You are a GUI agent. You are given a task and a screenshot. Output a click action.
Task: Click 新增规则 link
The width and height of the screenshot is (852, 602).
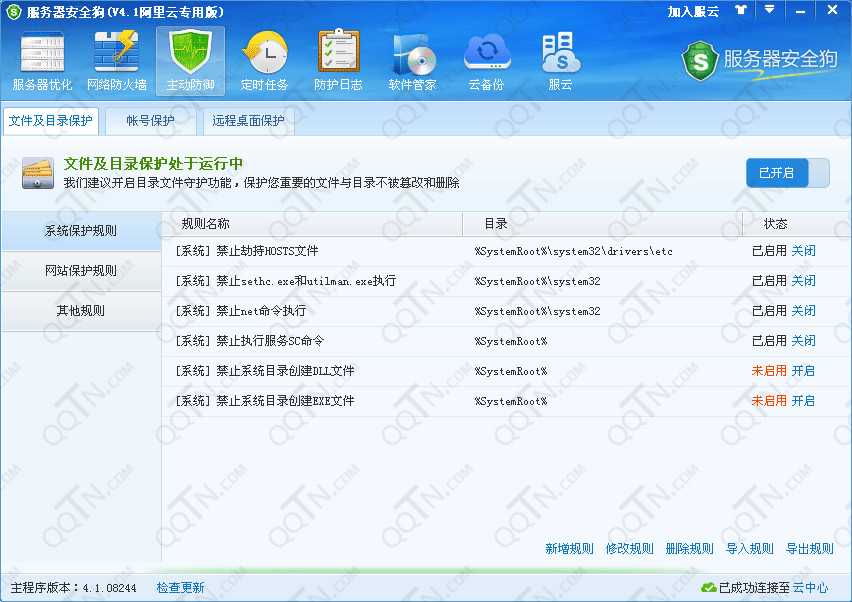(569, 549)
